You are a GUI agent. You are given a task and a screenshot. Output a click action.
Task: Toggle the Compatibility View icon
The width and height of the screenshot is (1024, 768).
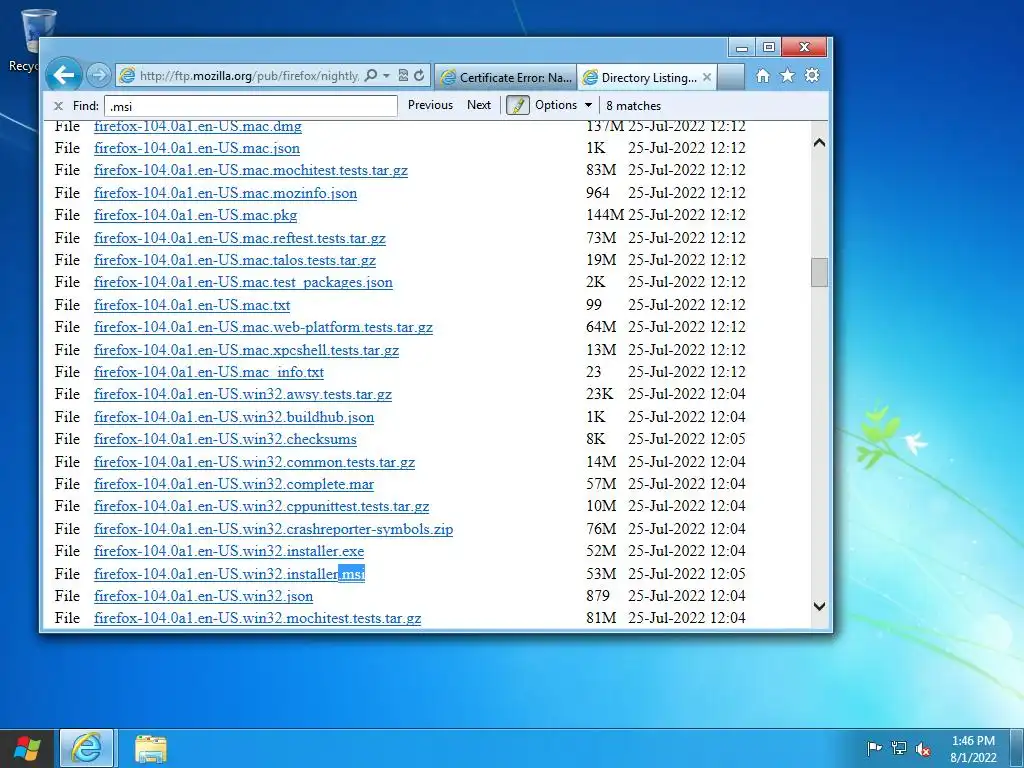coord(403,76)
